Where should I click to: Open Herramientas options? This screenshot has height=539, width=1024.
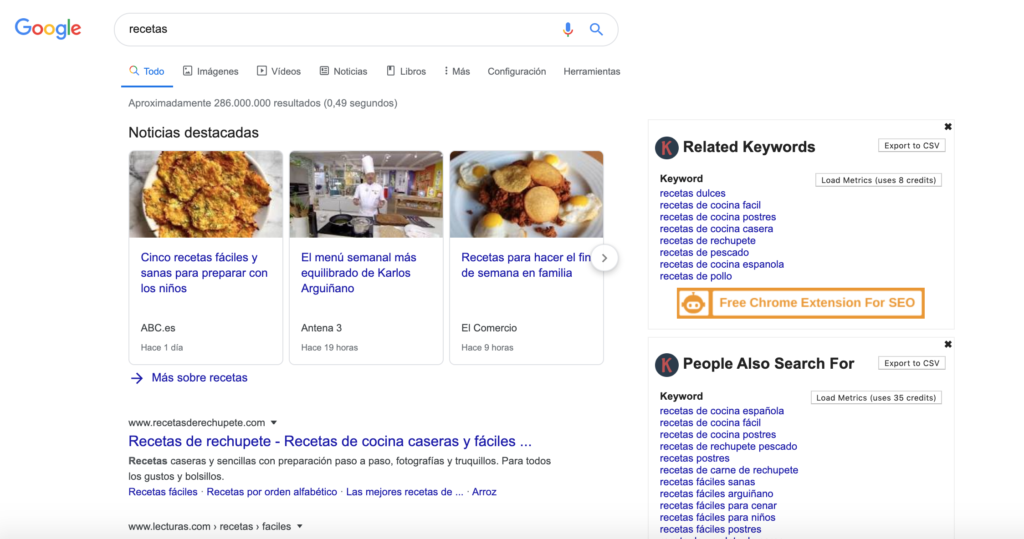pos(592,71)
